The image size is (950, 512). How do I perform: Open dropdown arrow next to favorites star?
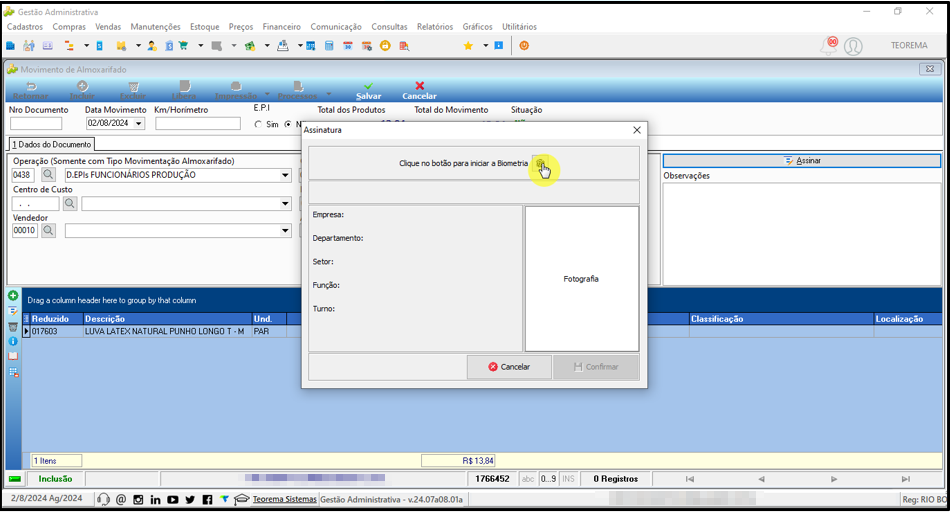[x=485, y=46]
